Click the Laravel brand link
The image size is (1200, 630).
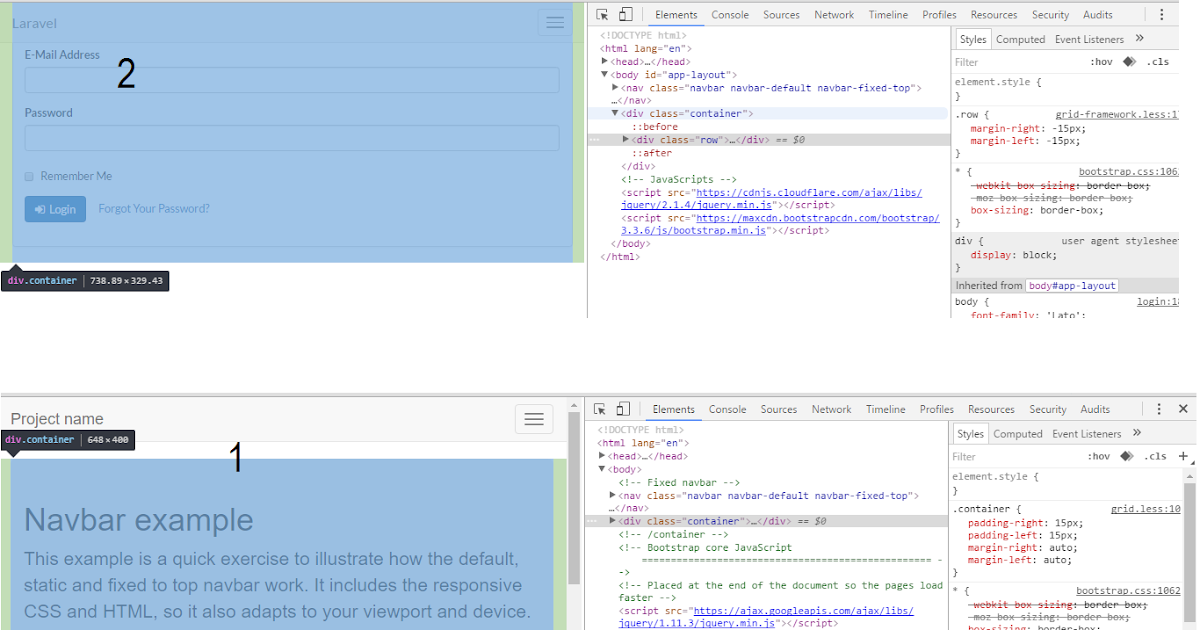pos(34,23)
